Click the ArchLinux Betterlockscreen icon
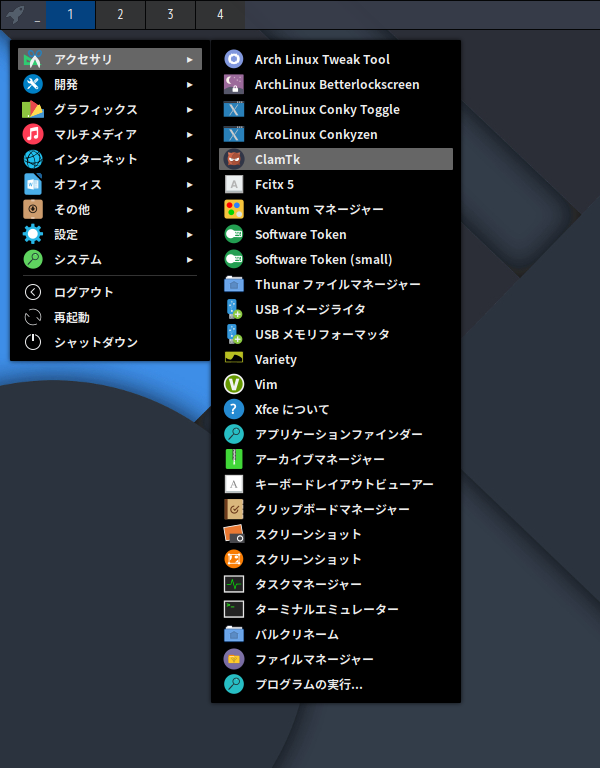Viewport: 600px width, 768px height. tap(234, 84)
